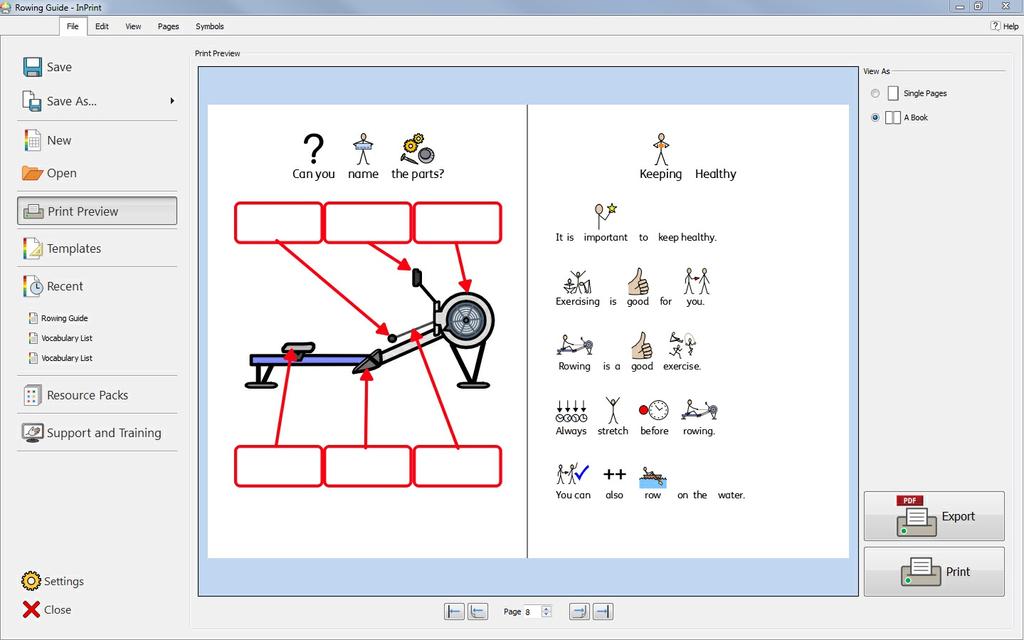Image resolution: width=1024 pixels, height=640 pixels.
Task: Click the Save As icon
Action: 32,101
